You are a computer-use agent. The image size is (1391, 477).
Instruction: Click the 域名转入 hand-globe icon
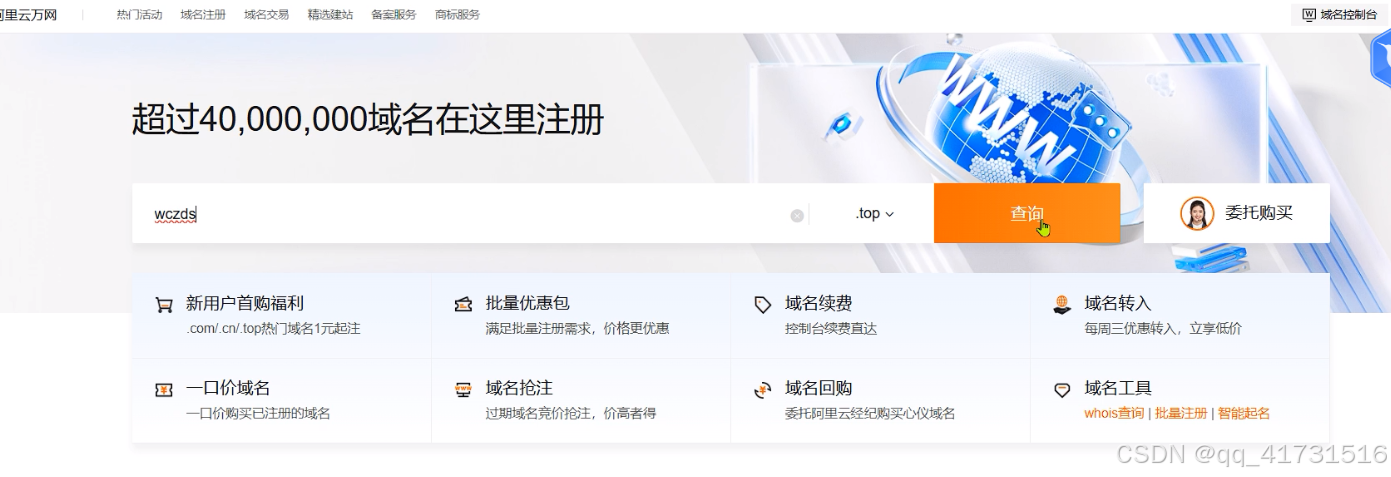1062,305
